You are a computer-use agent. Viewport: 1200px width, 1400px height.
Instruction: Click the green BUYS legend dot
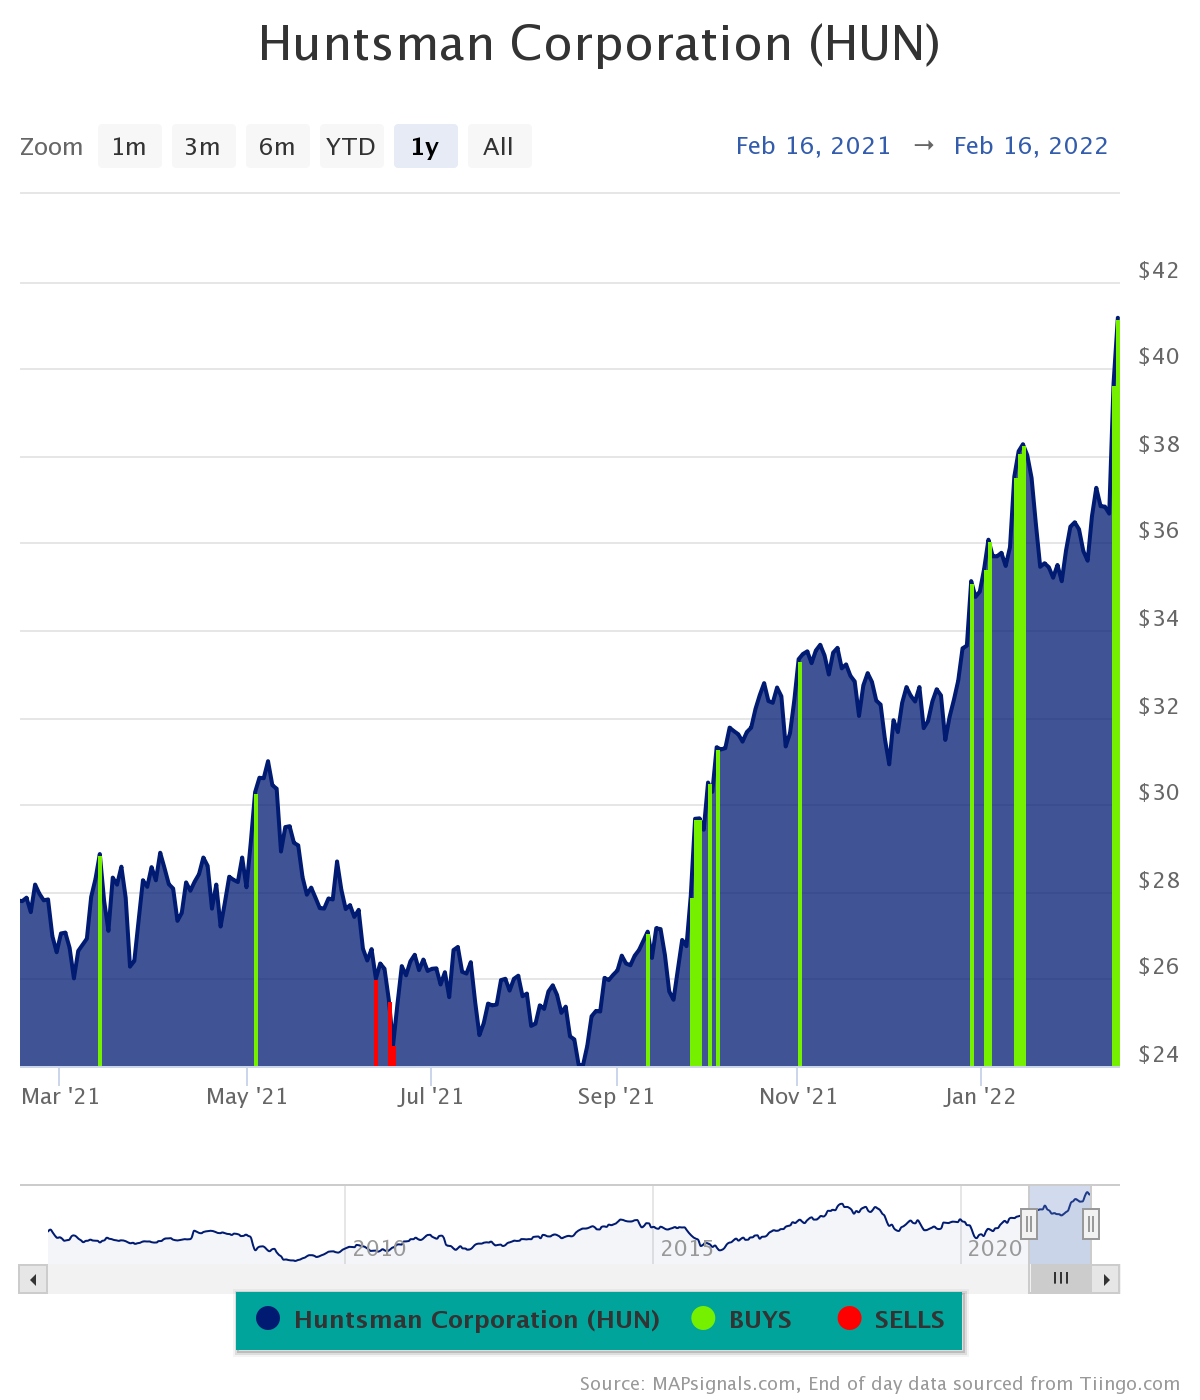click(x=703, y=1319)
